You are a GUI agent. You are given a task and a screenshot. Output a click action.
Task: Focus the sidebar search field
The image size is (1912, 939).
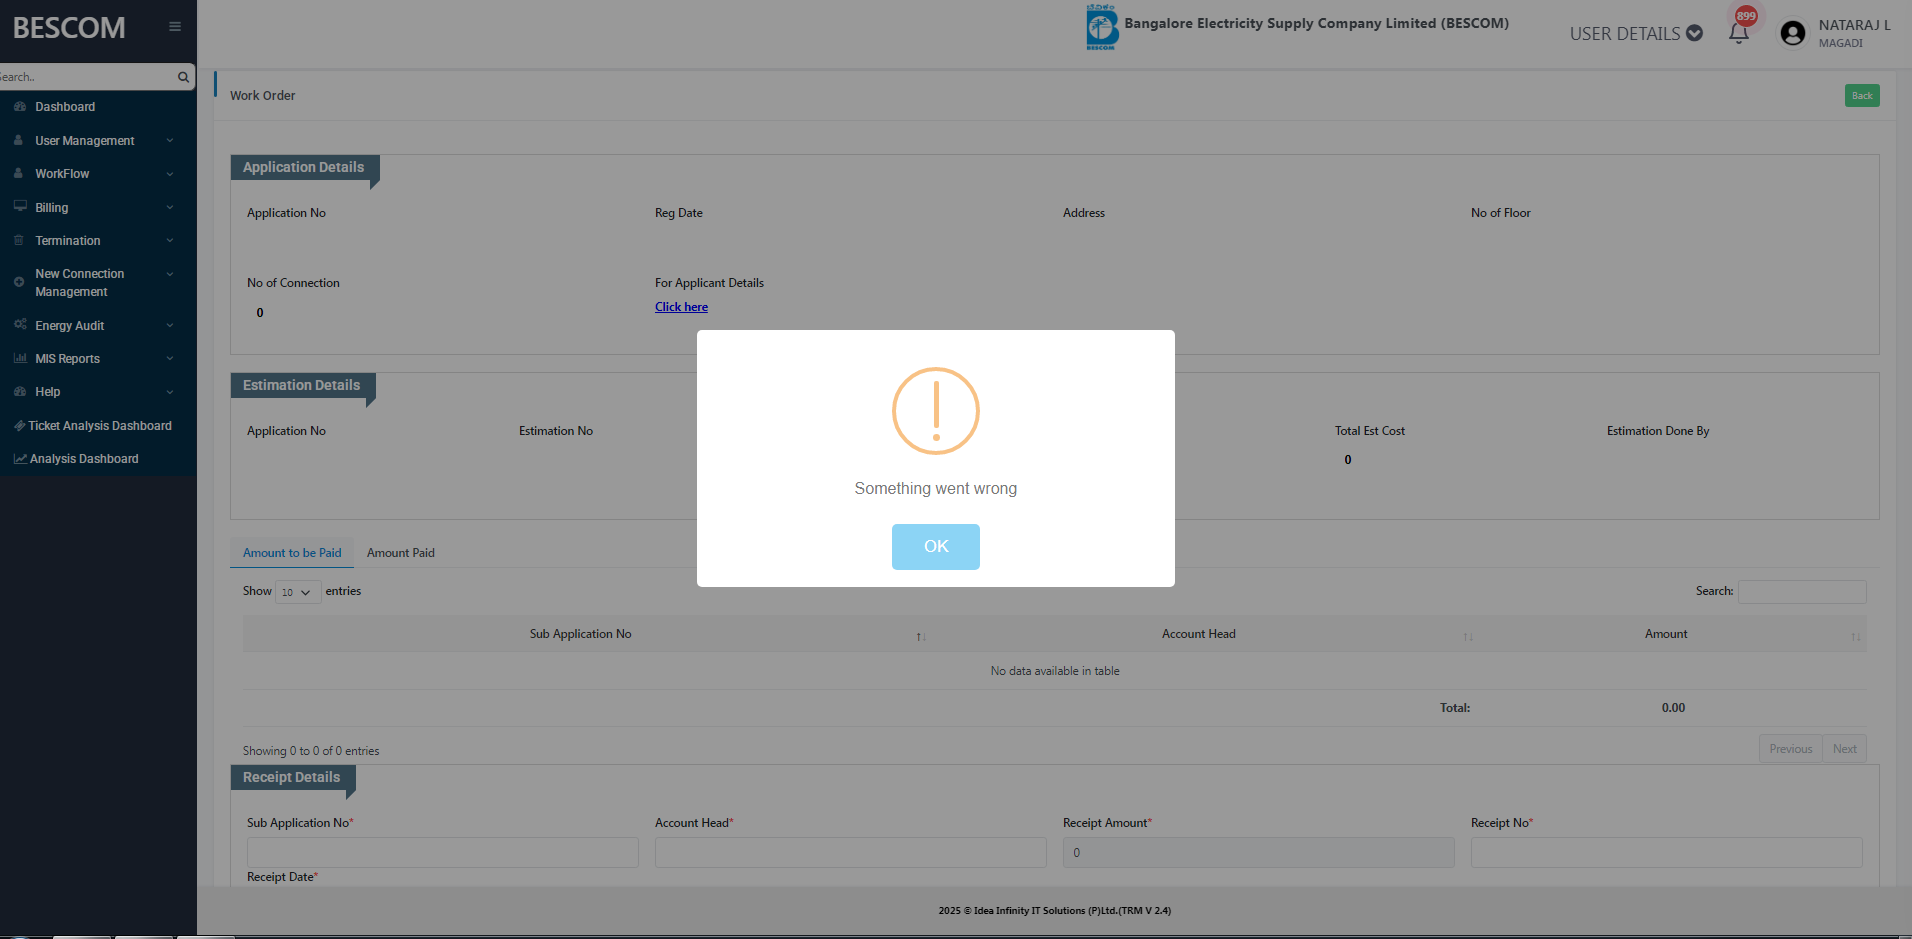point(88,77)
